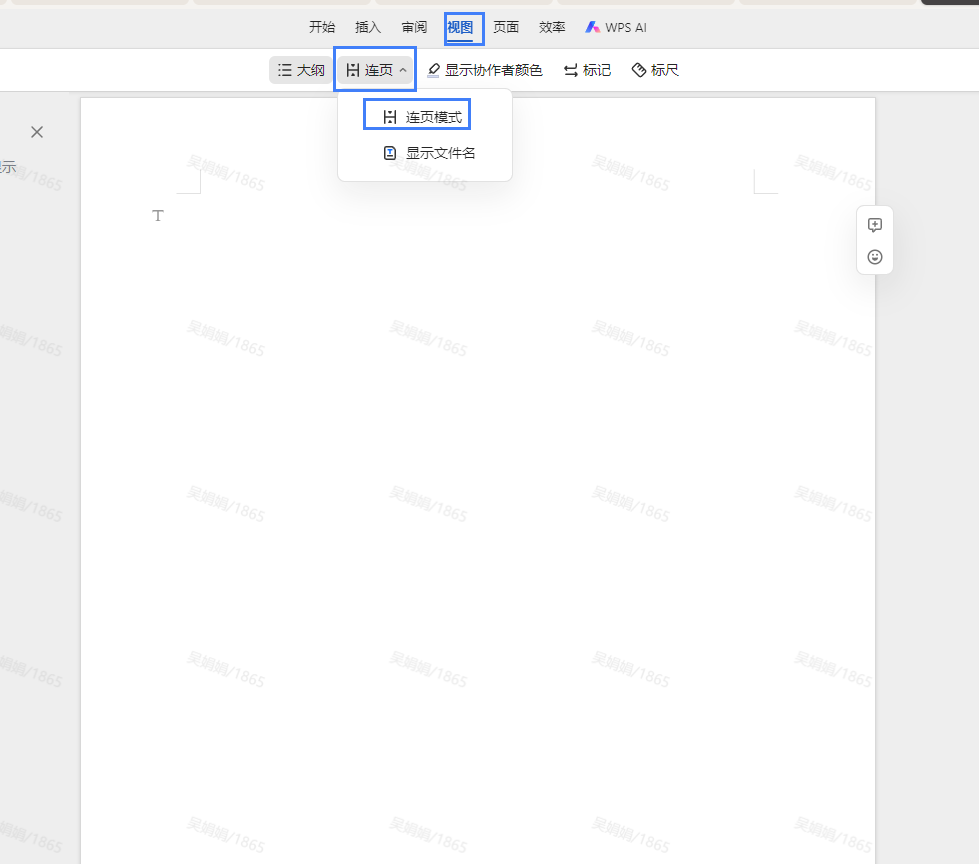Launch WPS AI from the ribbon
This screenshot has width=979, height=864.
[x=616, y=27]
